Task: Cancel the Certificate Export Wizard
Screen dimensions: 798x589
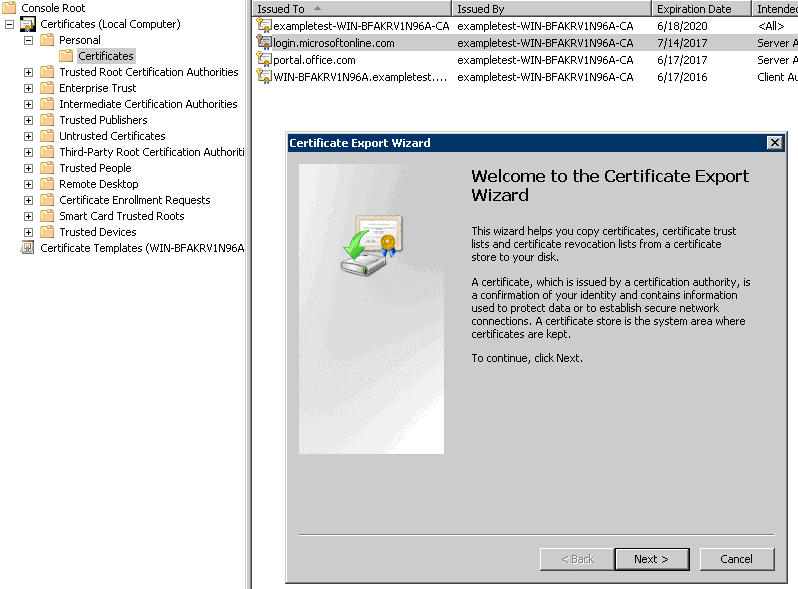Action: [x=737, y=559]
